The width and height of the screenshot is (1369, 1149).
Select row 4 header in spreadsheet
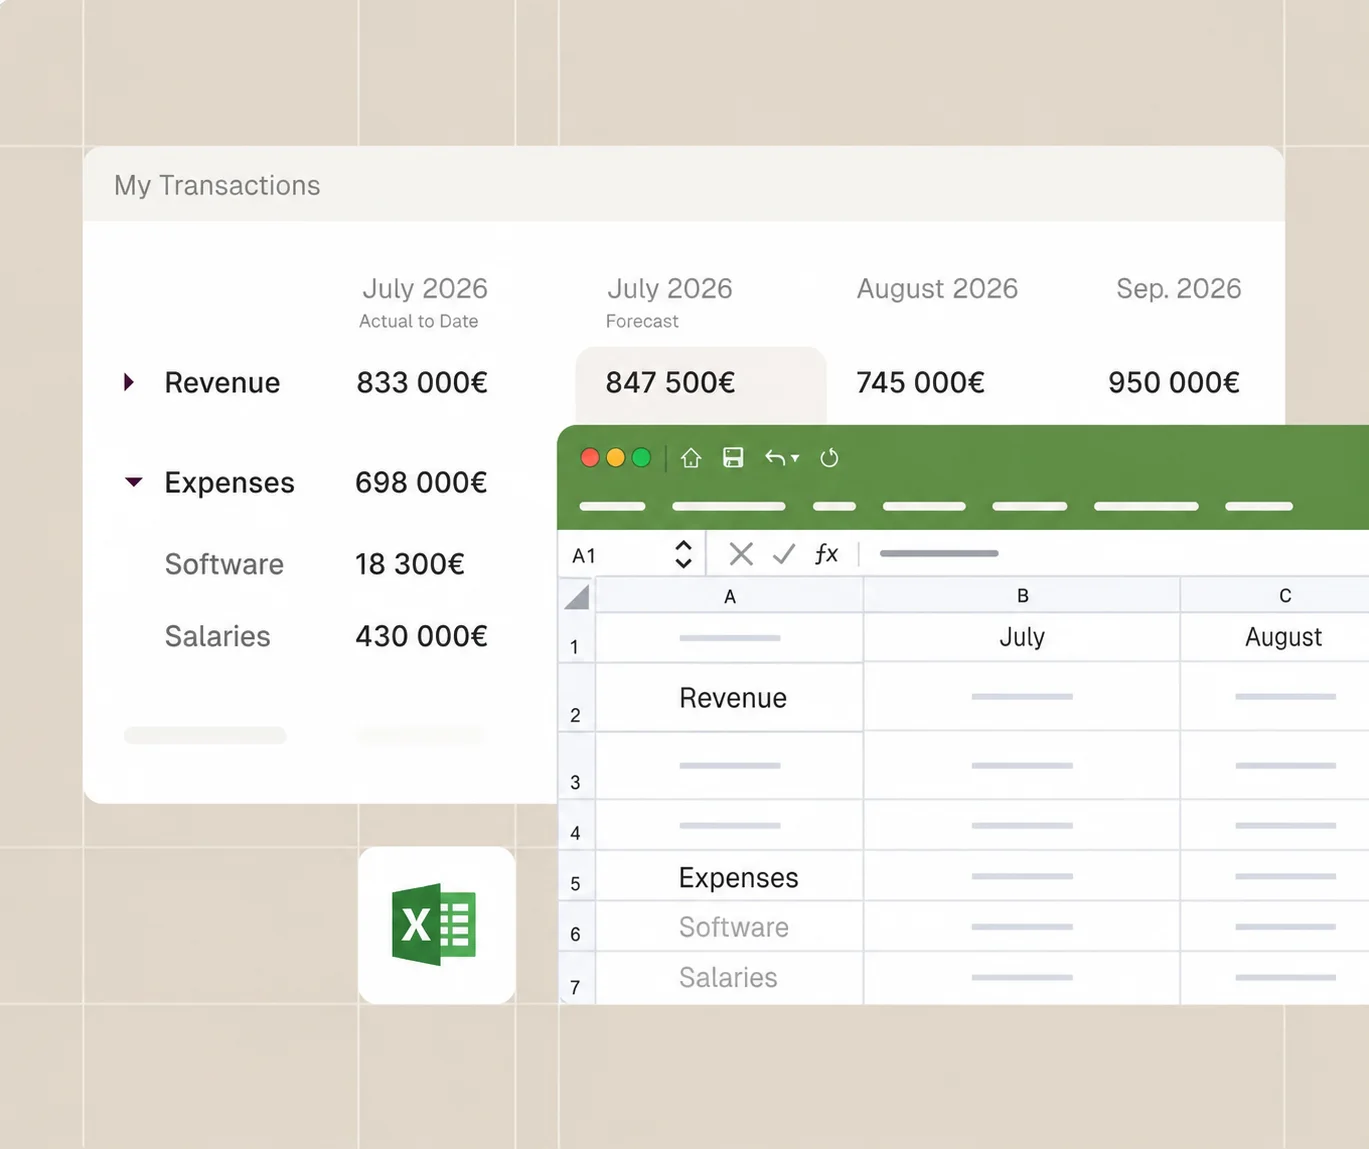click(x=576, y=825)
